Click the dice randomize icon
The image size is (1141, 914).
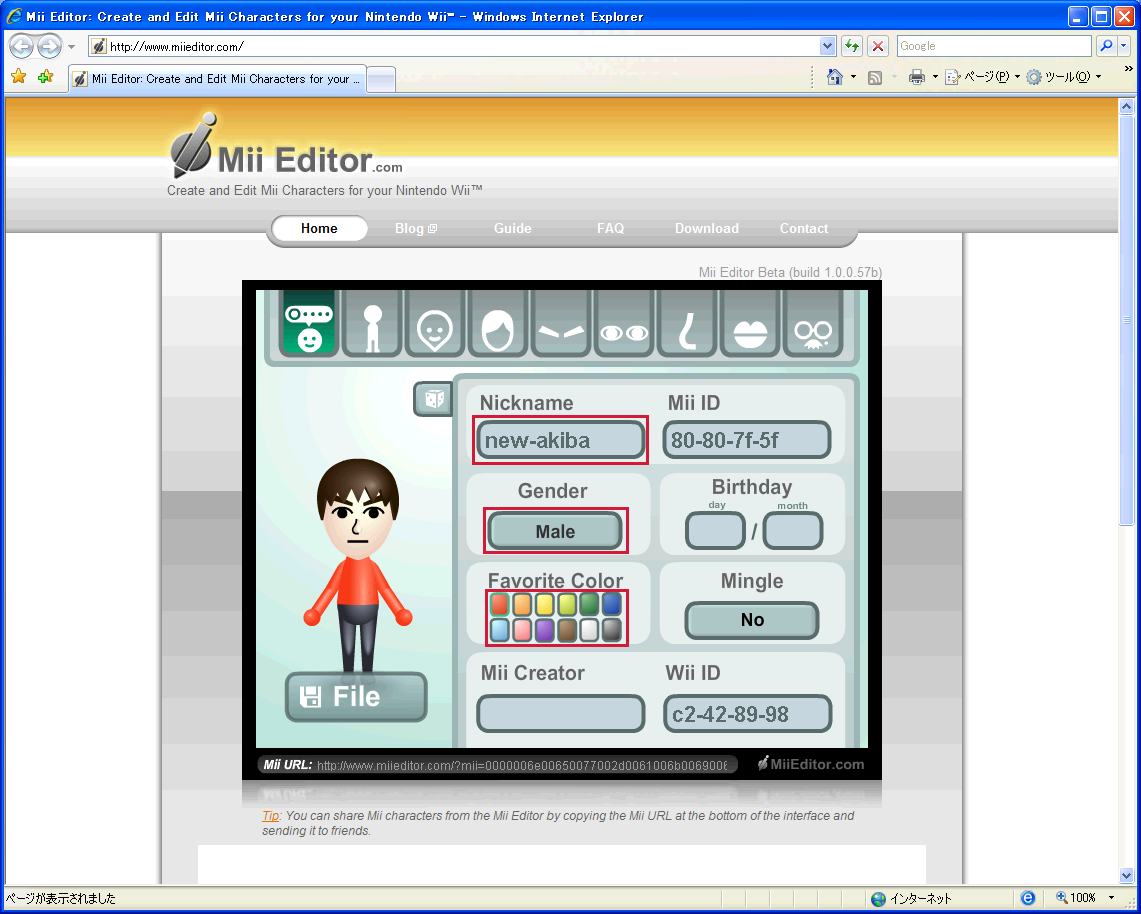click(x=433, y=399)
